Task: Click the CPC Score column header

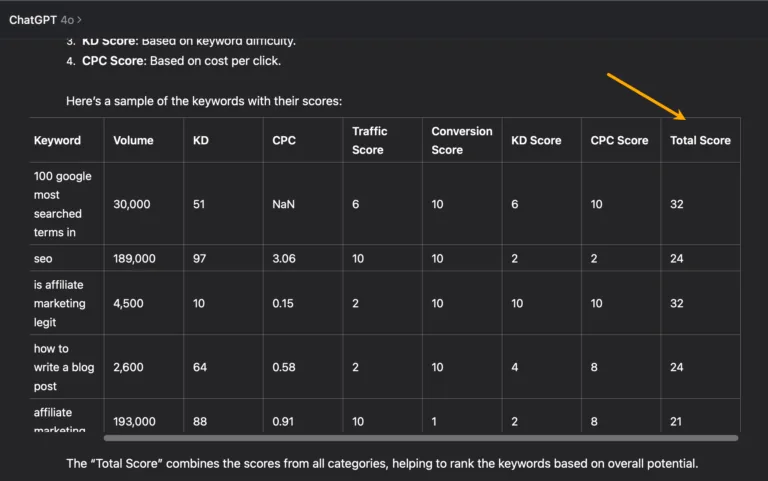Action: pyautogui.click(x=619, y=141)
